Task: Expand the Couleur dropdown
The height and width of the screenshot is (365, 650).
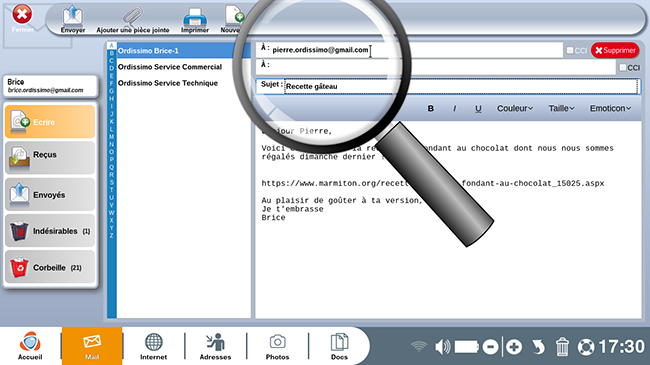Action: click(x=515, y=109)
